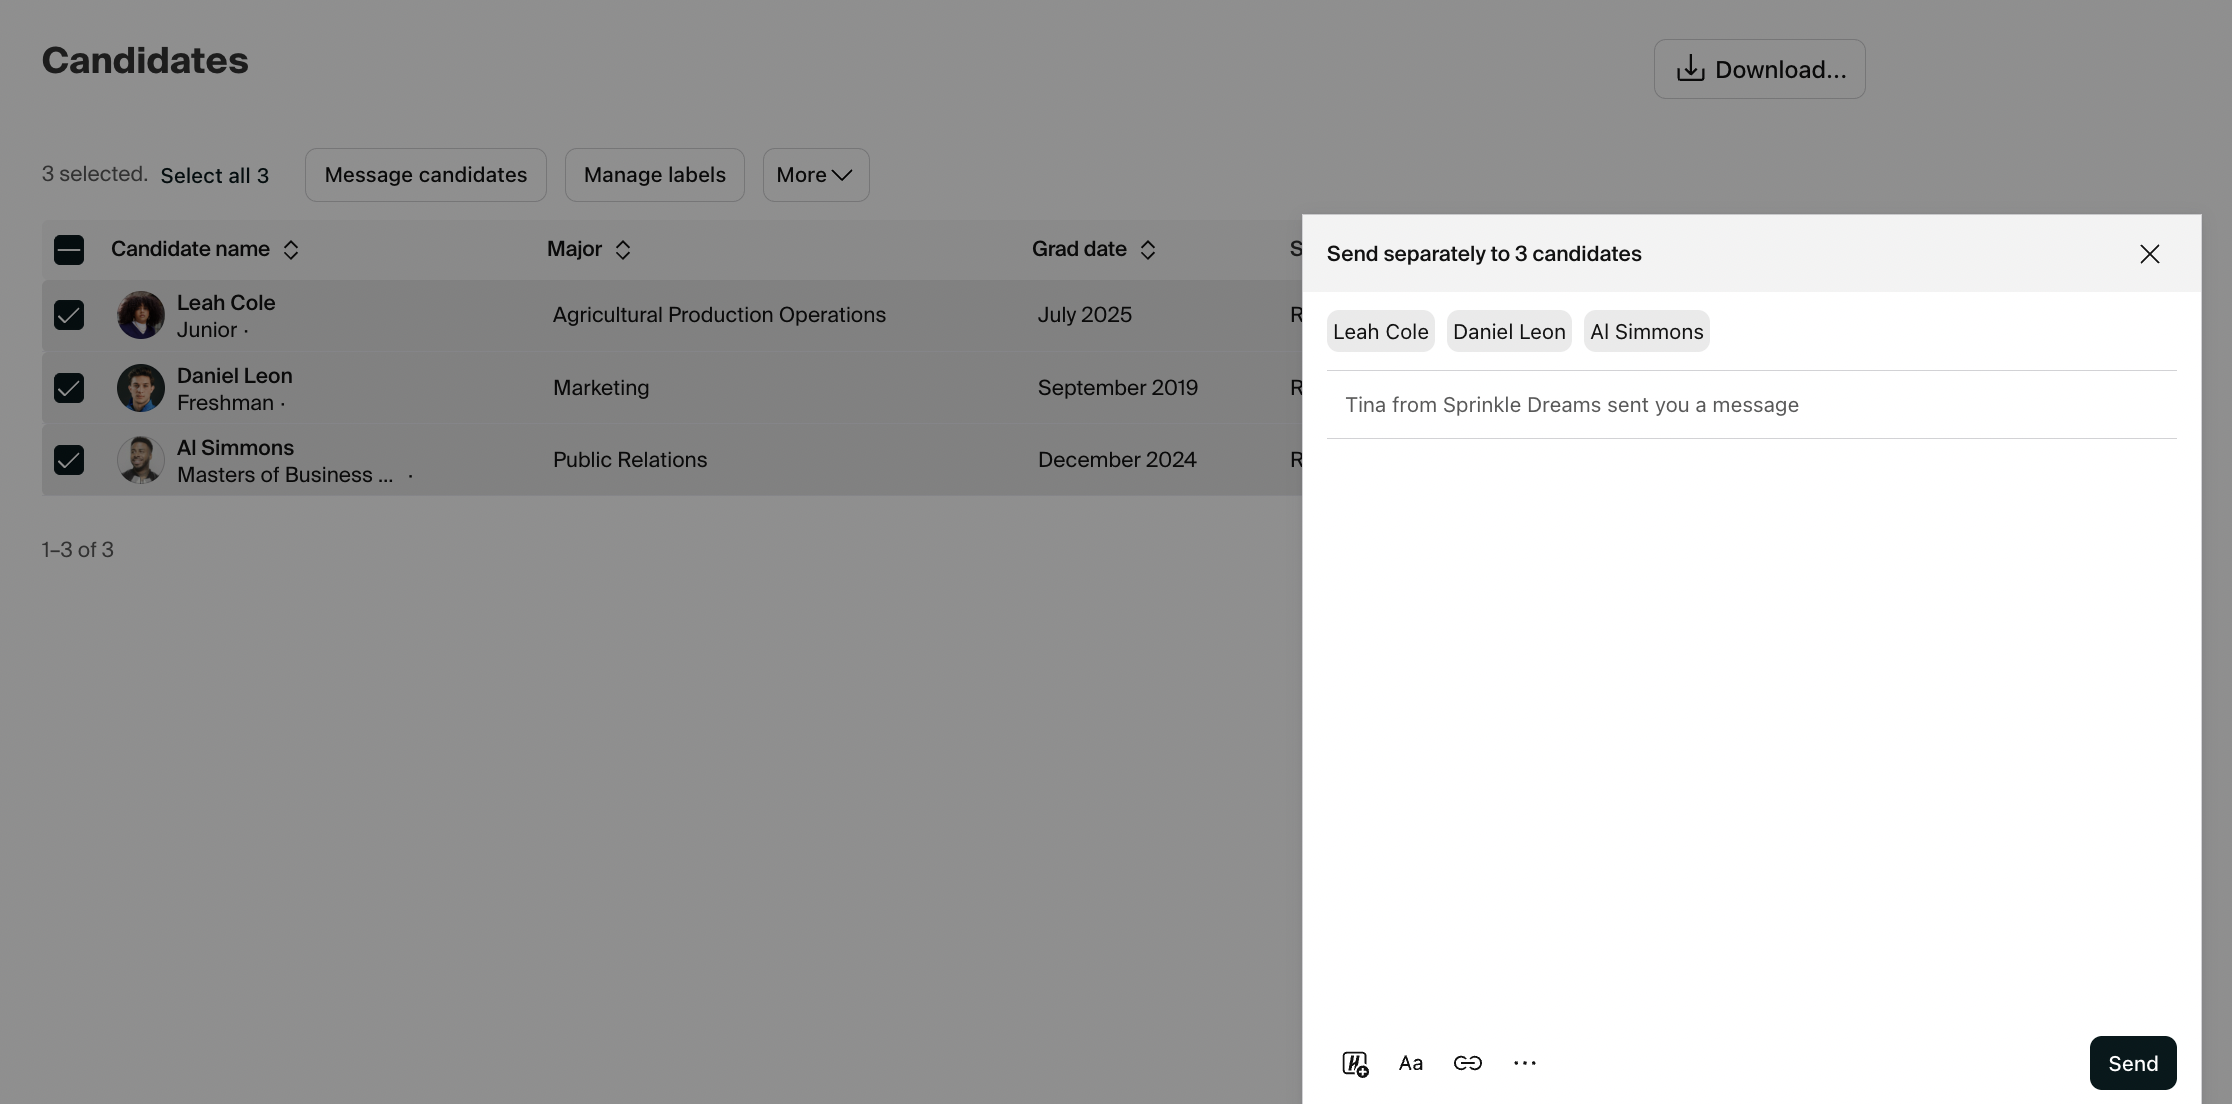
Task: Open text formatting Aa options
Action: 1410,1063
